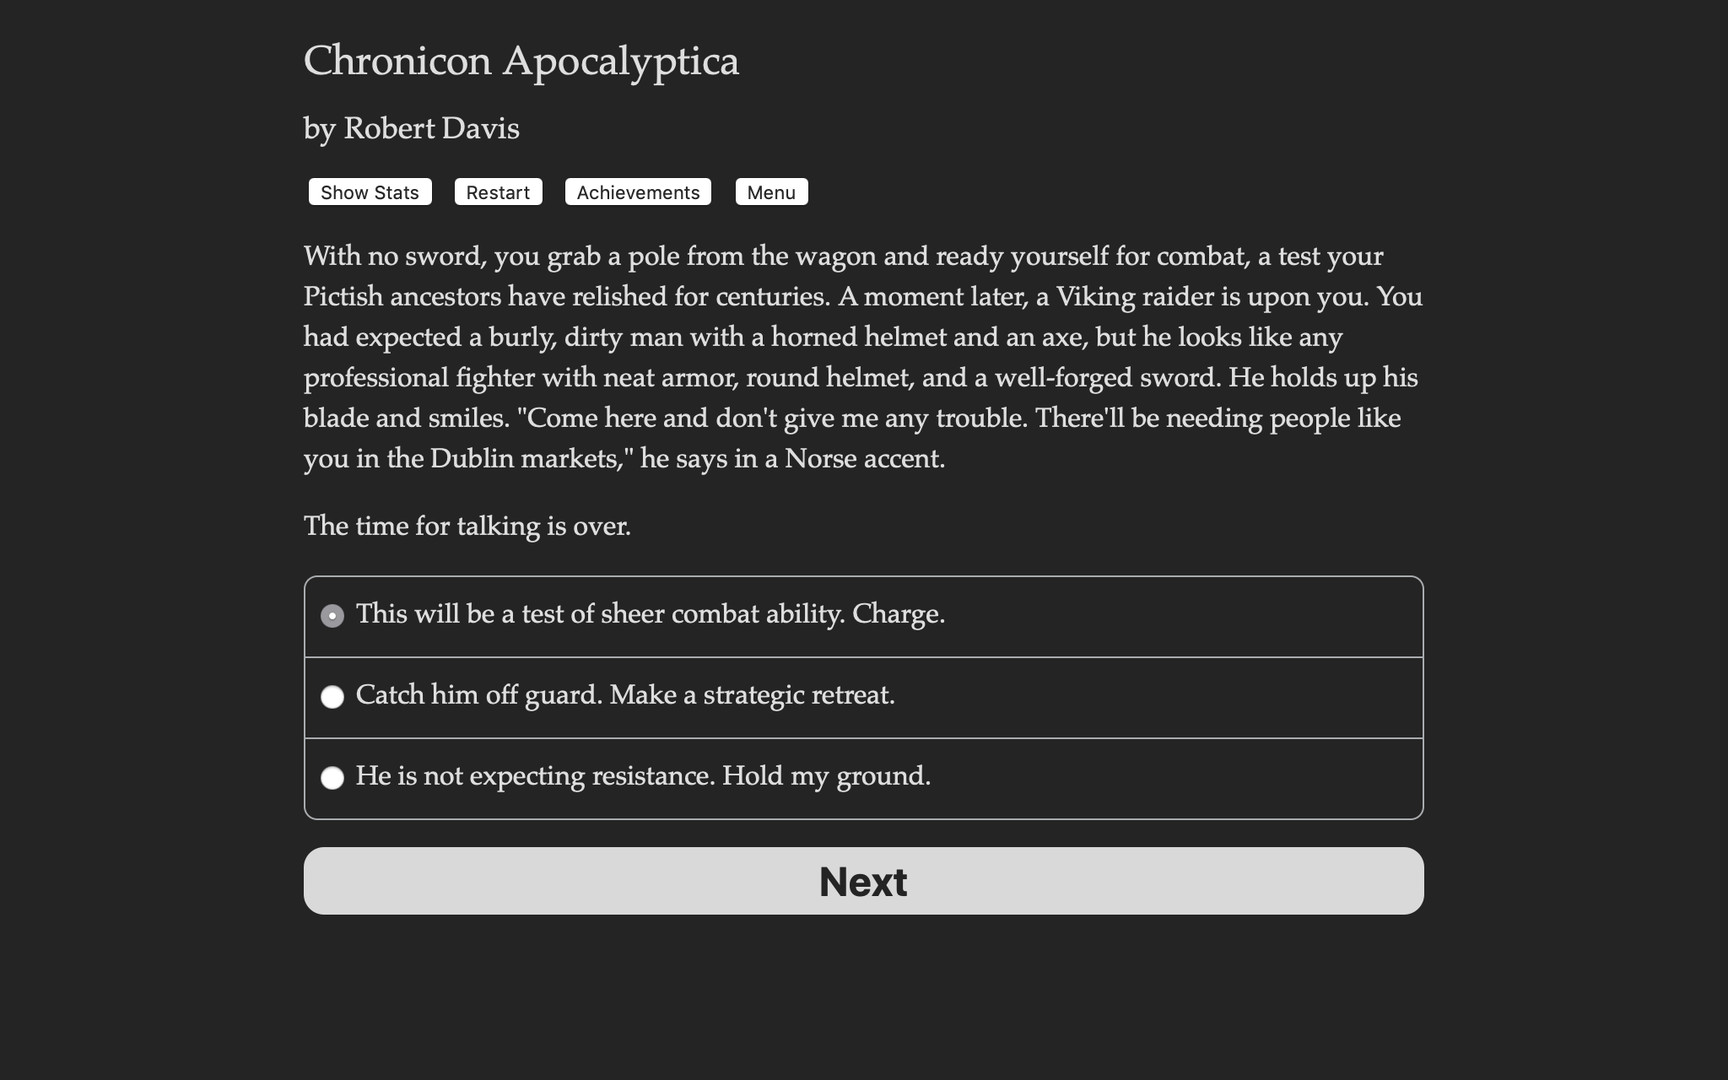View the Achievements list
Screen dimensions: 1728x1080
(x=637, y=192)
